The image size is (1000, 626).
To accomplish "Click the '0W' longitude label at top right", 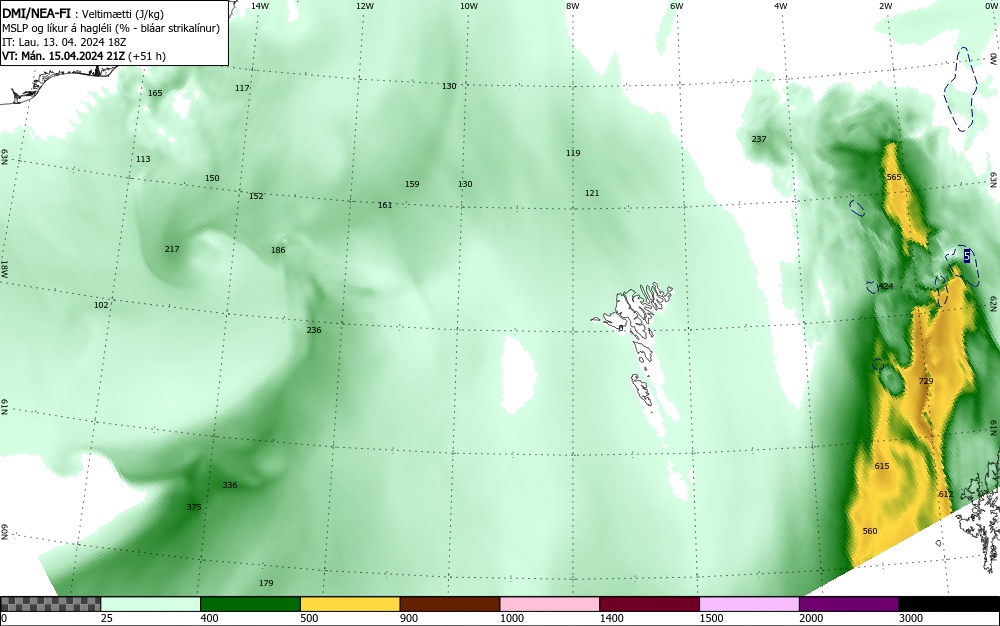I will [x=990, y=6].
